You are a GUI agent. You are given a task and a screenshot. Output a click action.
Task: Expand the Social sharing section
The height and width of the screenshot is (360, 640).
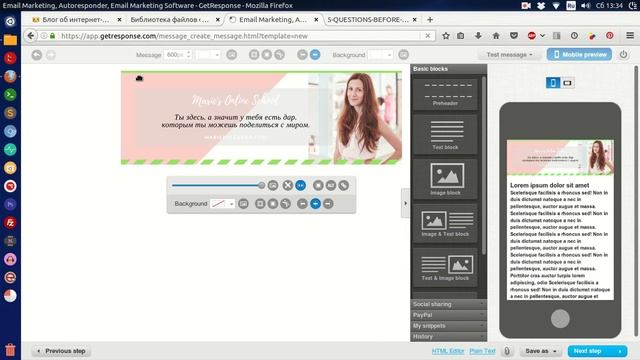pyautogui.click(x=449, y=304)
